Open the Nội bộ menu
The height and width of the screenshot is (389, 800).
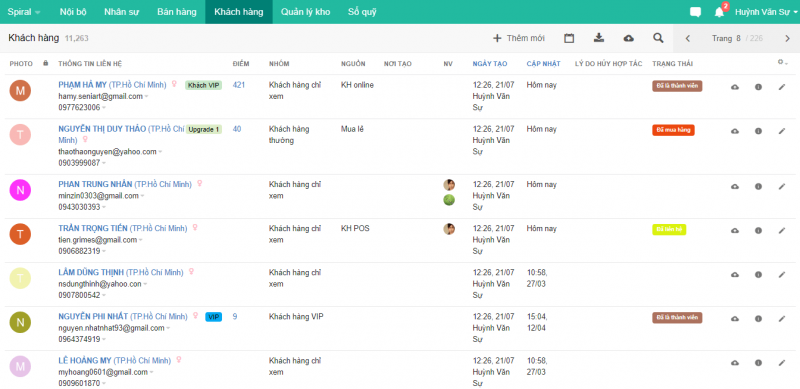tap(73, 12)
